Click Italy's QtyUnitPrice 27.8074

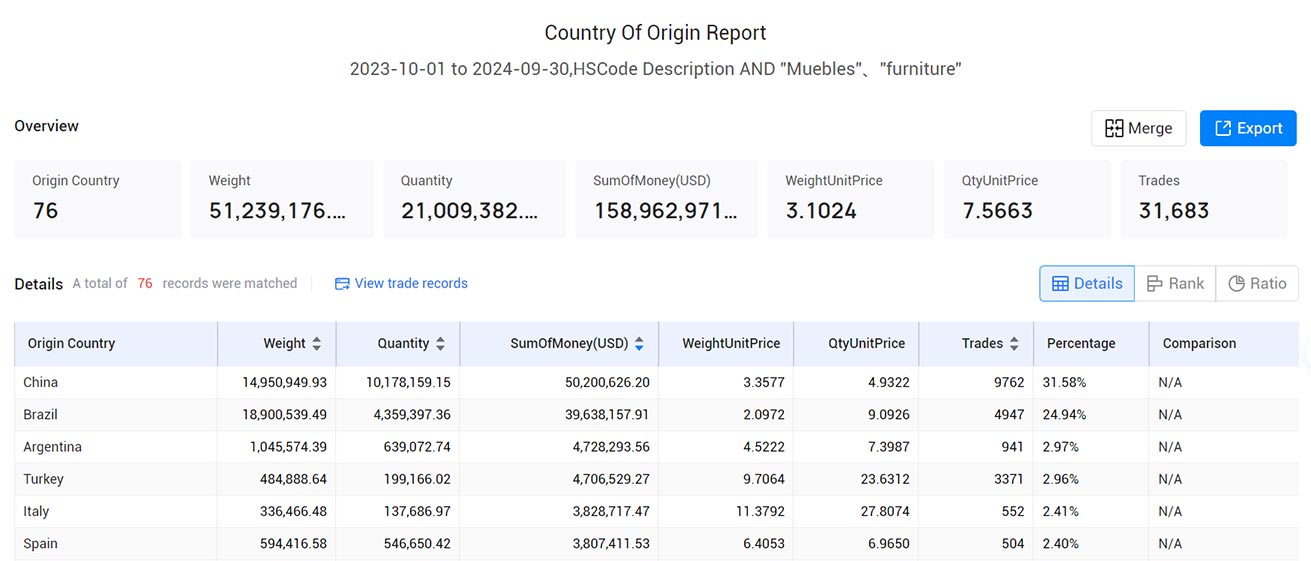point(883,511)
